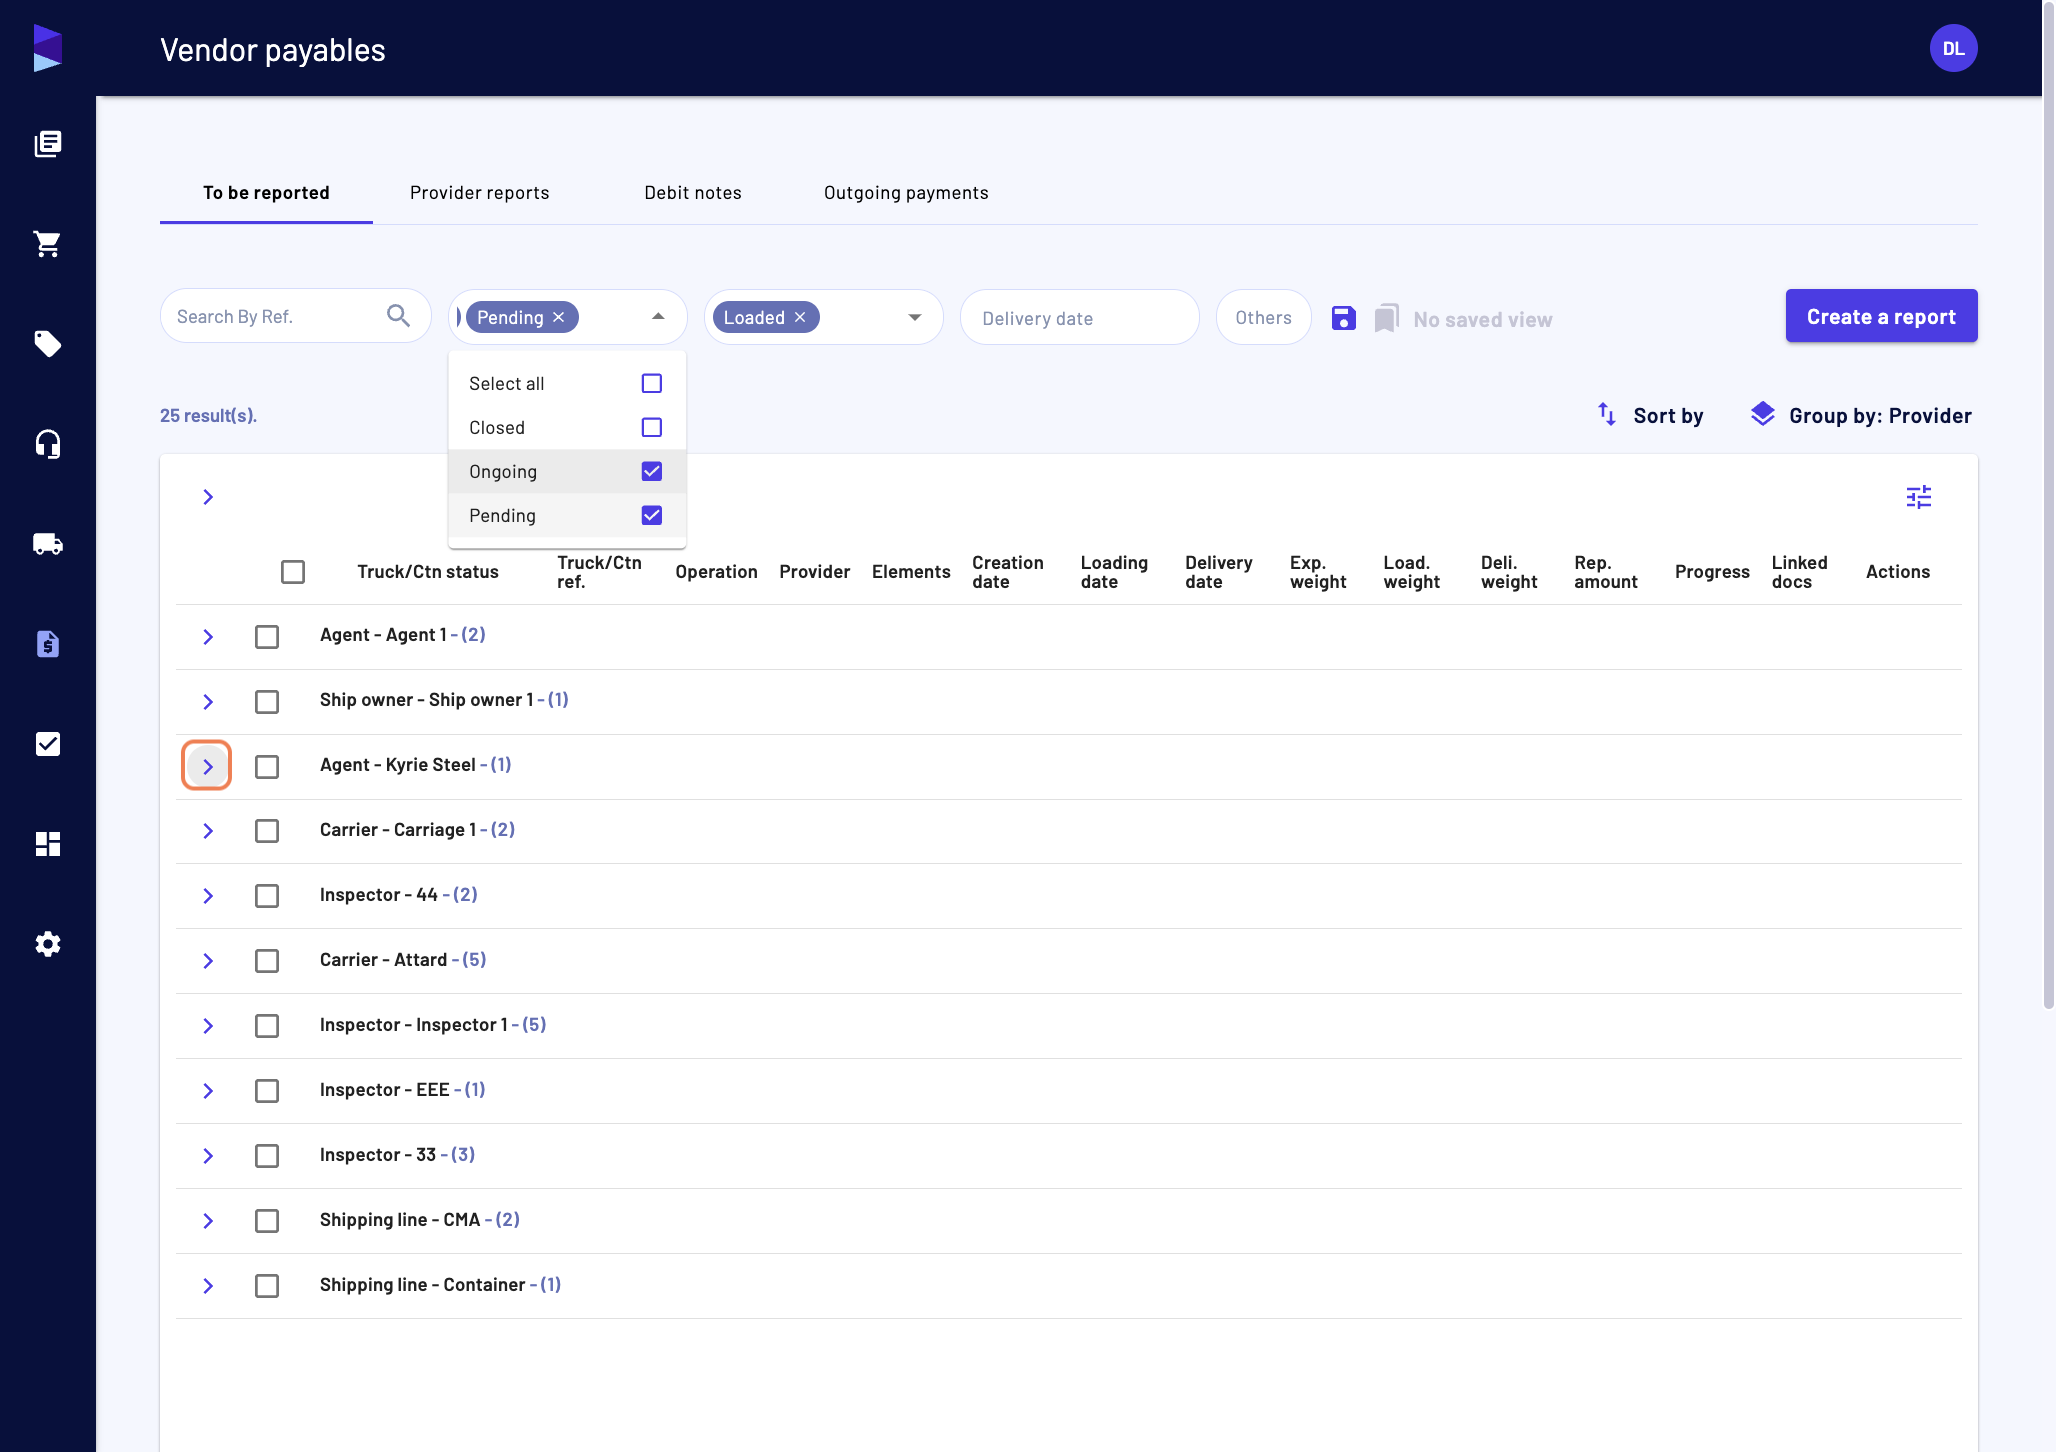Expand the Shipping line - CMA group
Viewport: 2056px width, 1452px height.
click(208, 1221)
